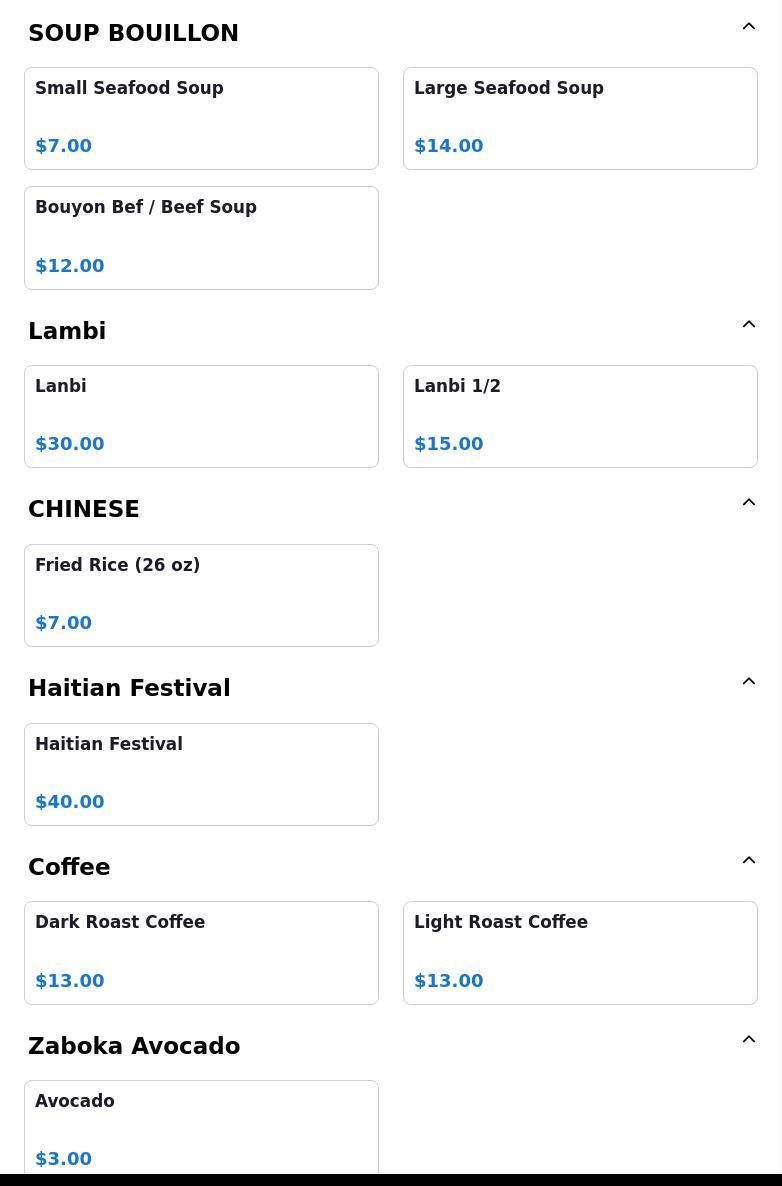Choose the Lanbi 1/2 item

point(580,416)
